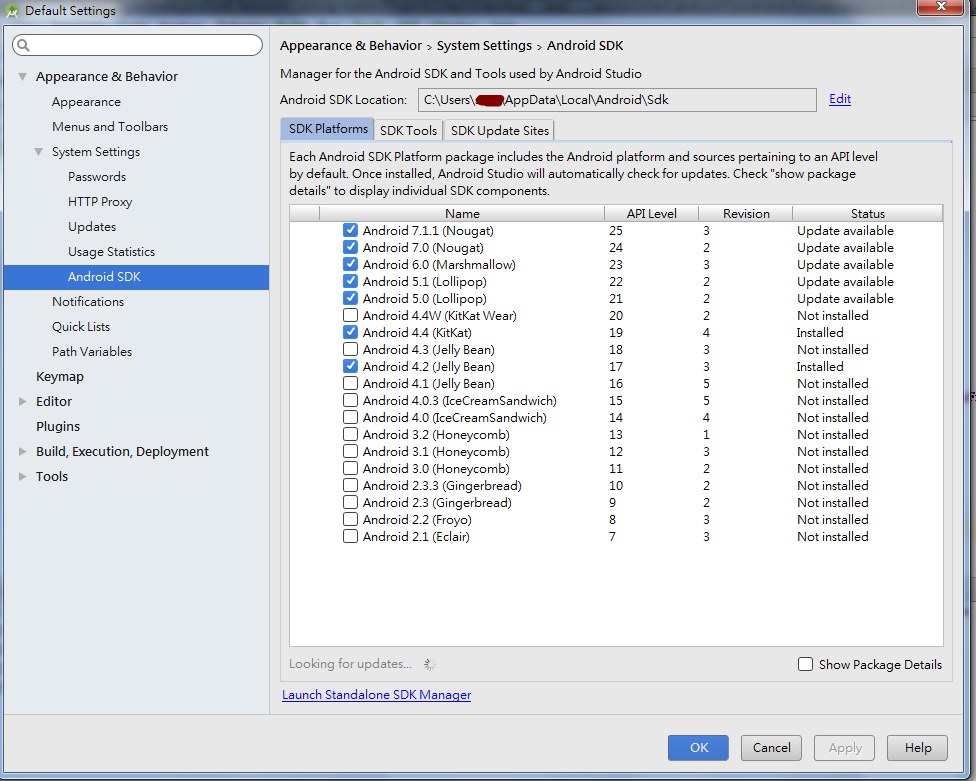Expand the Editor section arrow
976x781 pixels.
click(22, 401)
